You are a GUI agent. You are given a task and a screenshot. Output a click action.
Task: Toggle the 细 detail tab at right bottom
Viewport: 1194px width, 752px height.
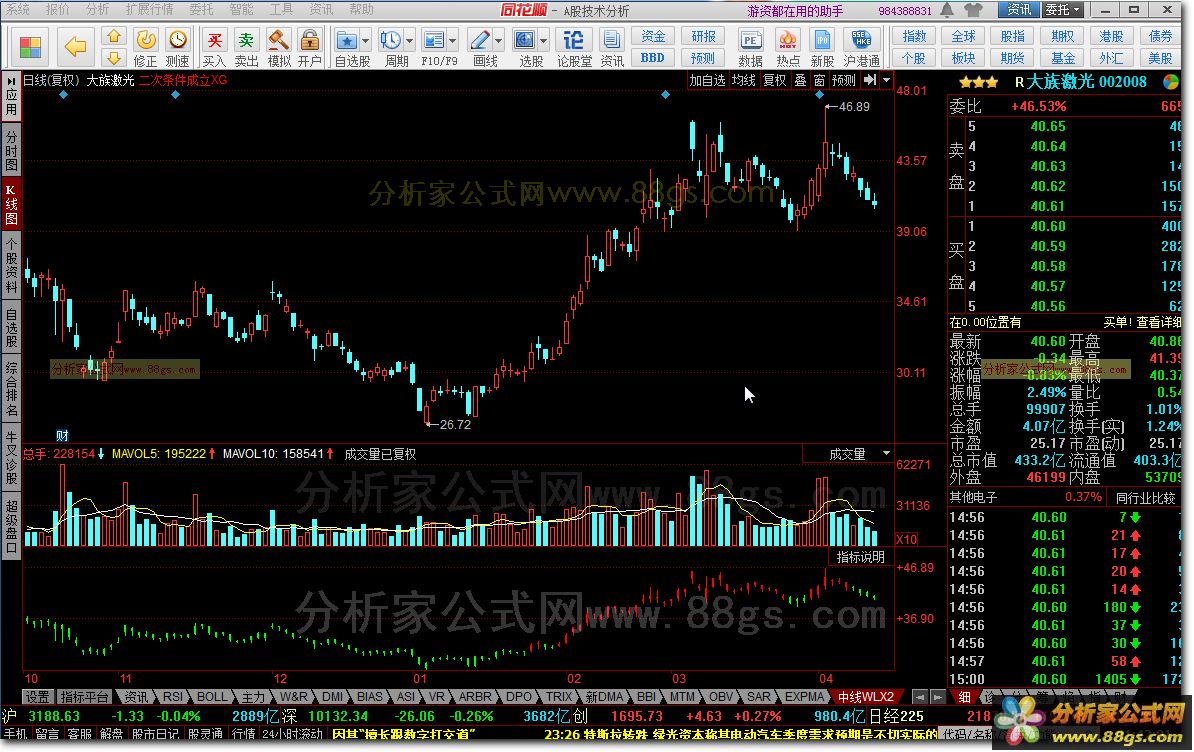click(x=964, y=696)
